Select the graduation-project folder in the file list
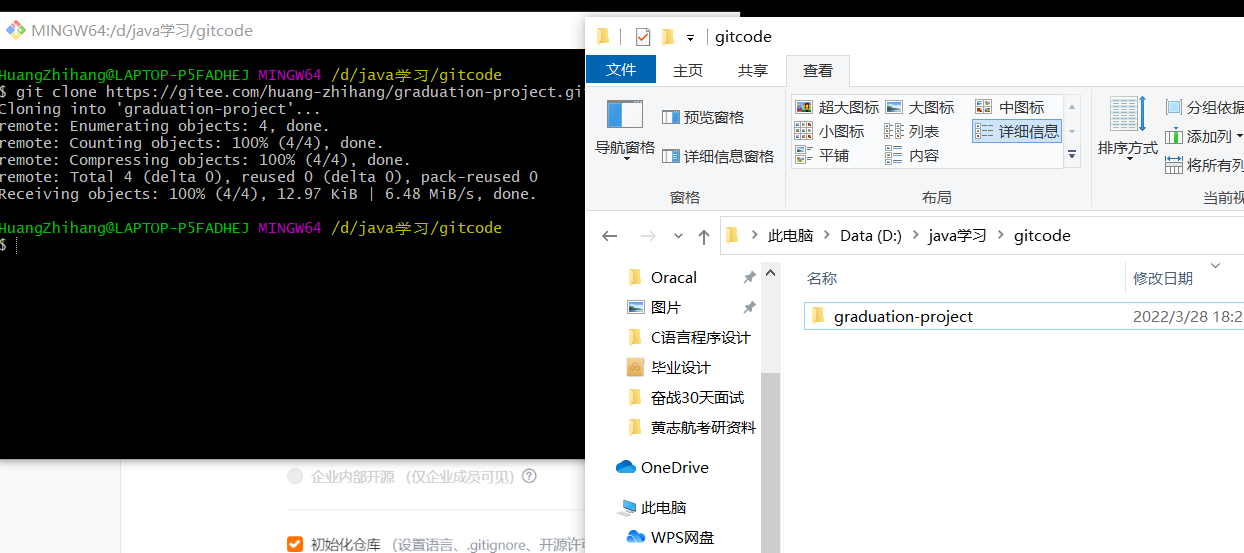The width and height of the screenshot is (1244, 553). [x=903, y=316]
